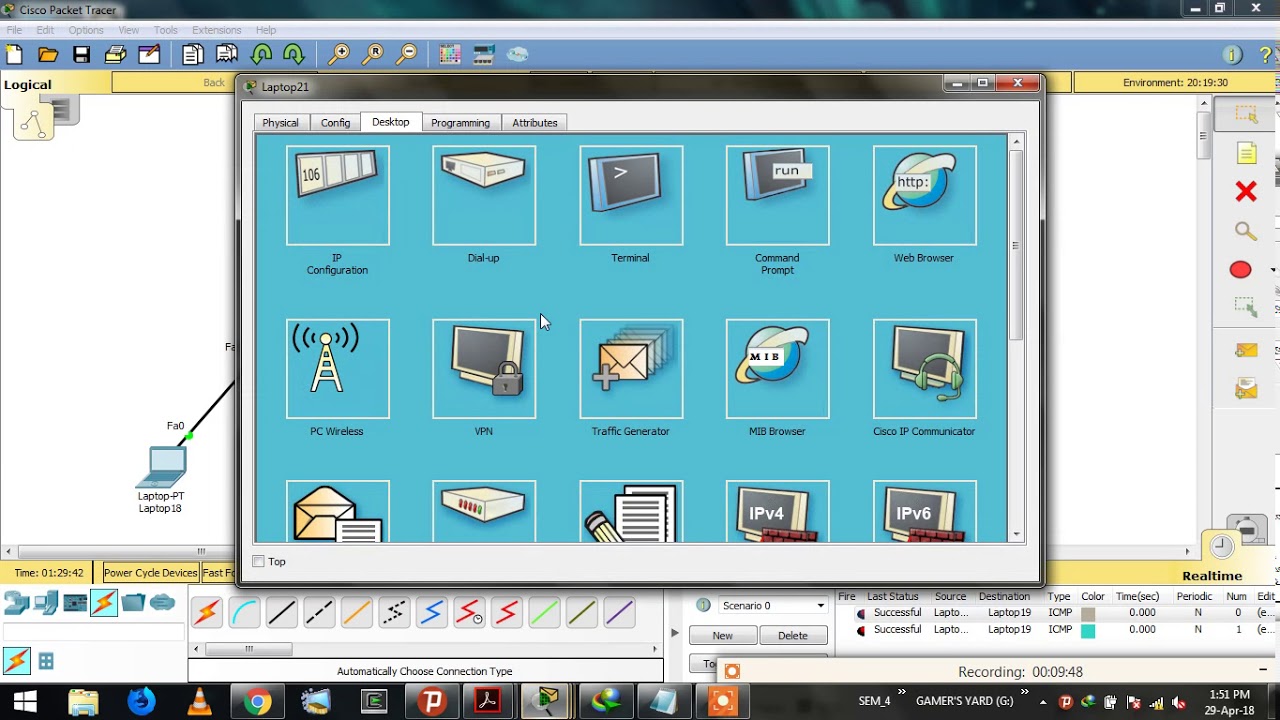
Task: Open the Extensions menu
Action: (x=216, y=30)
